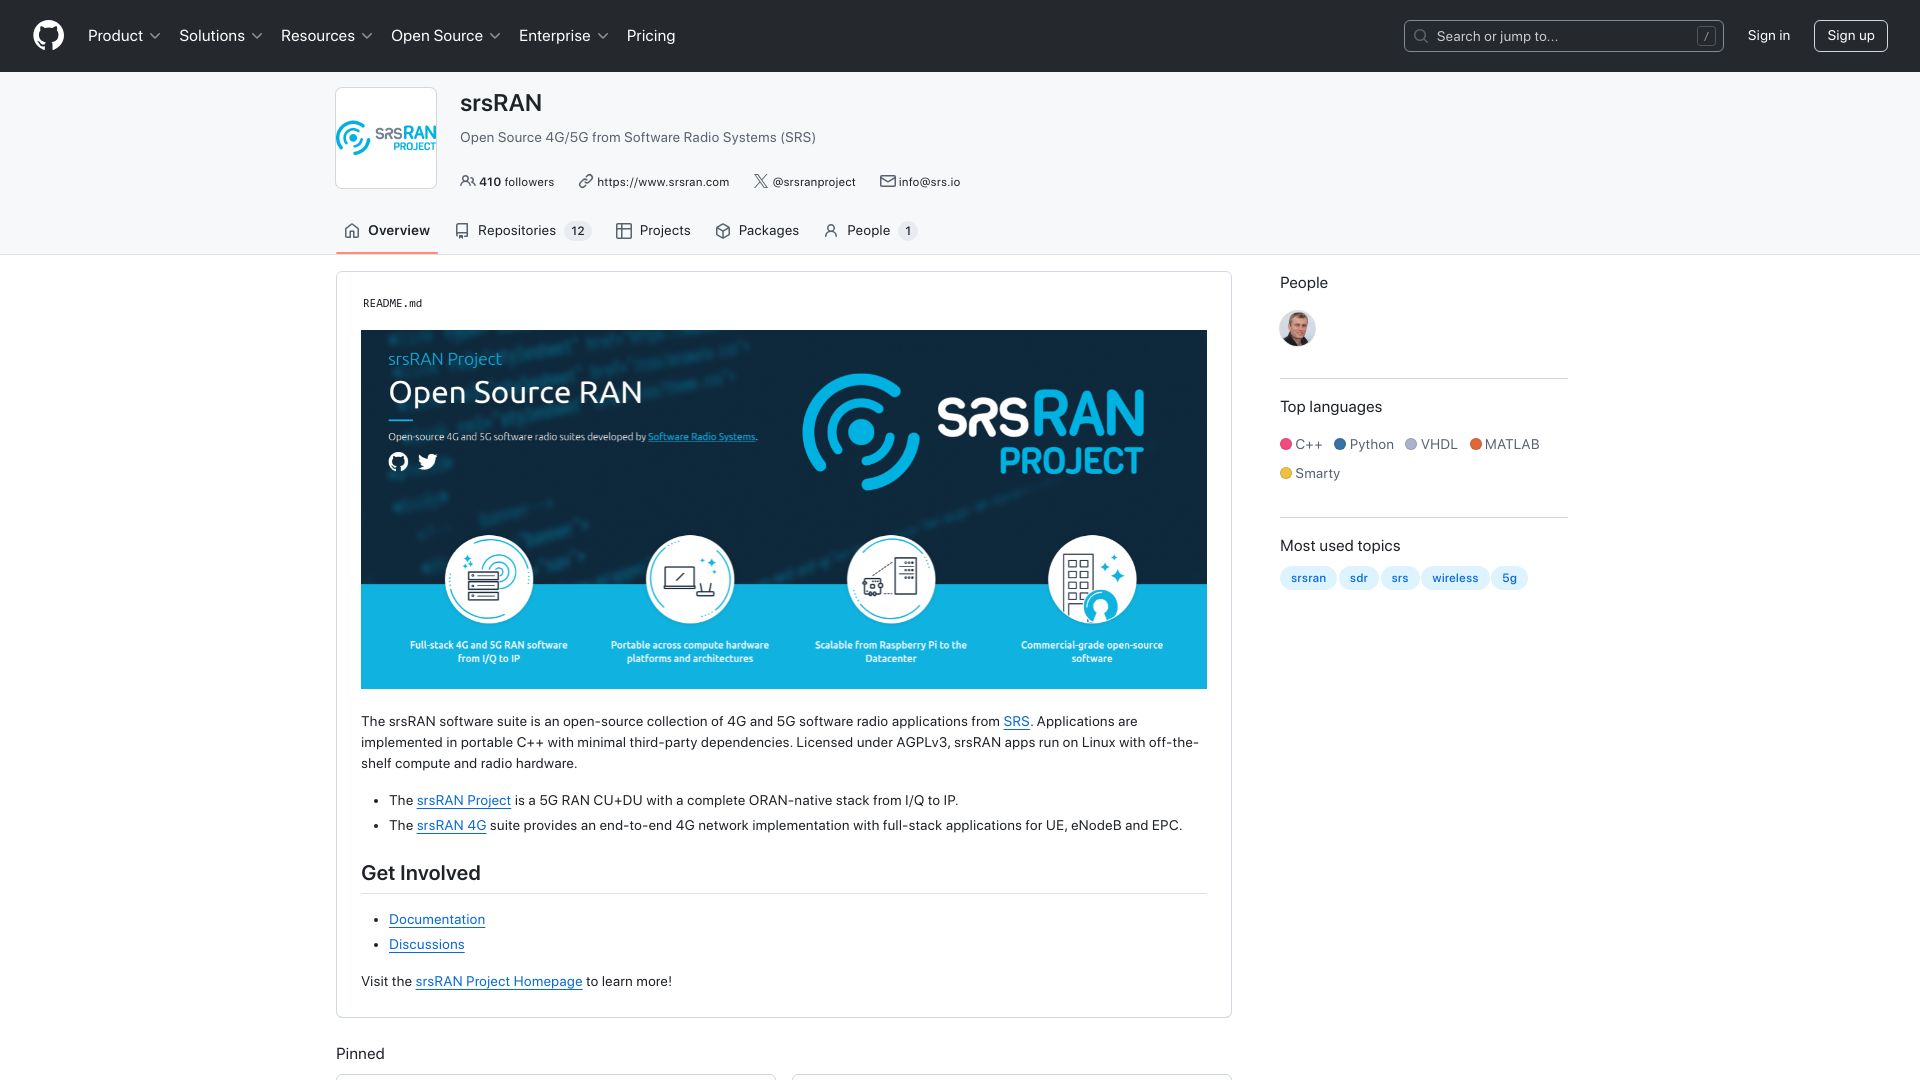
Task: Expand the Resources dropdown menu
Action: pos(327,36)
